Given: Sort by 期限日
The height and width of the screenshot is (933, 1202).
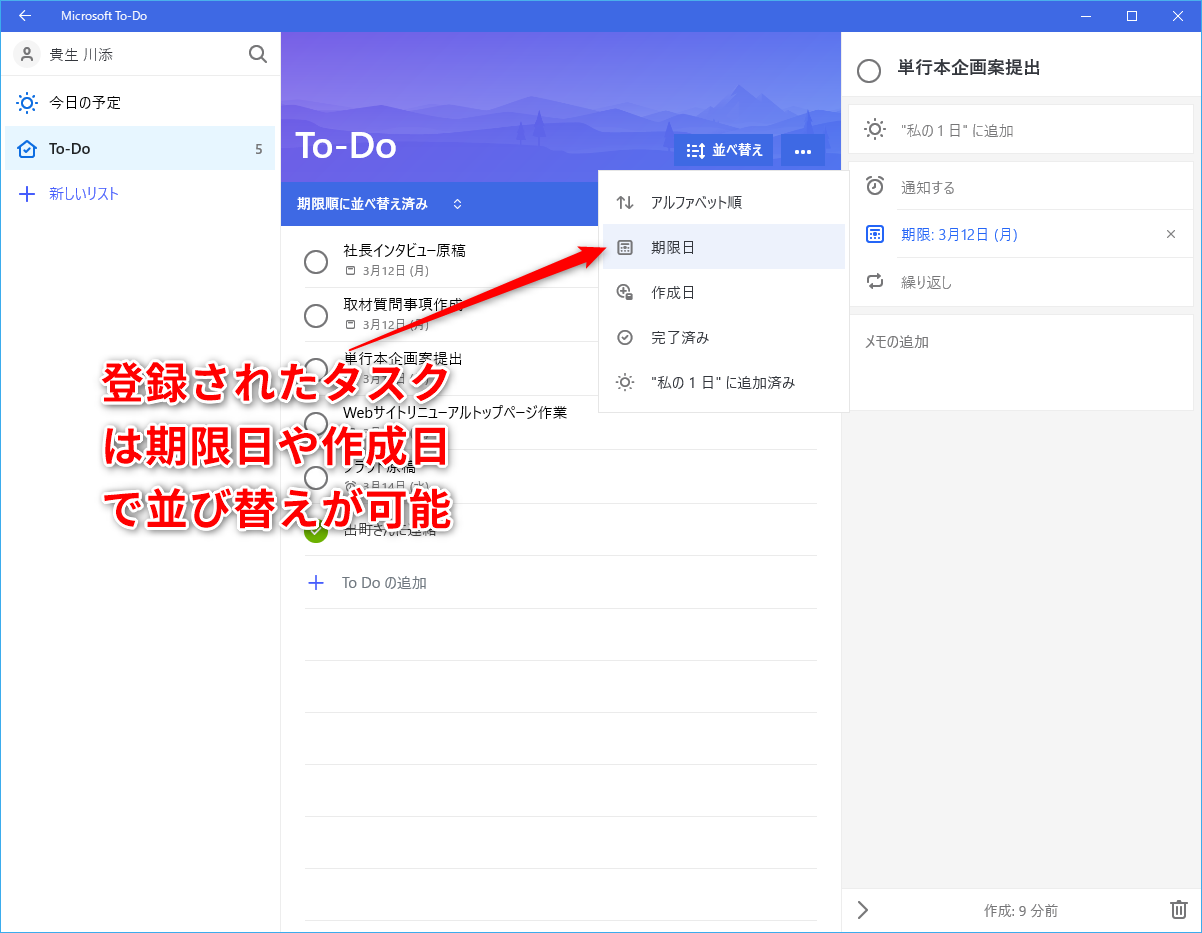Looking at the screenshot, I should [x=723, y=247].
